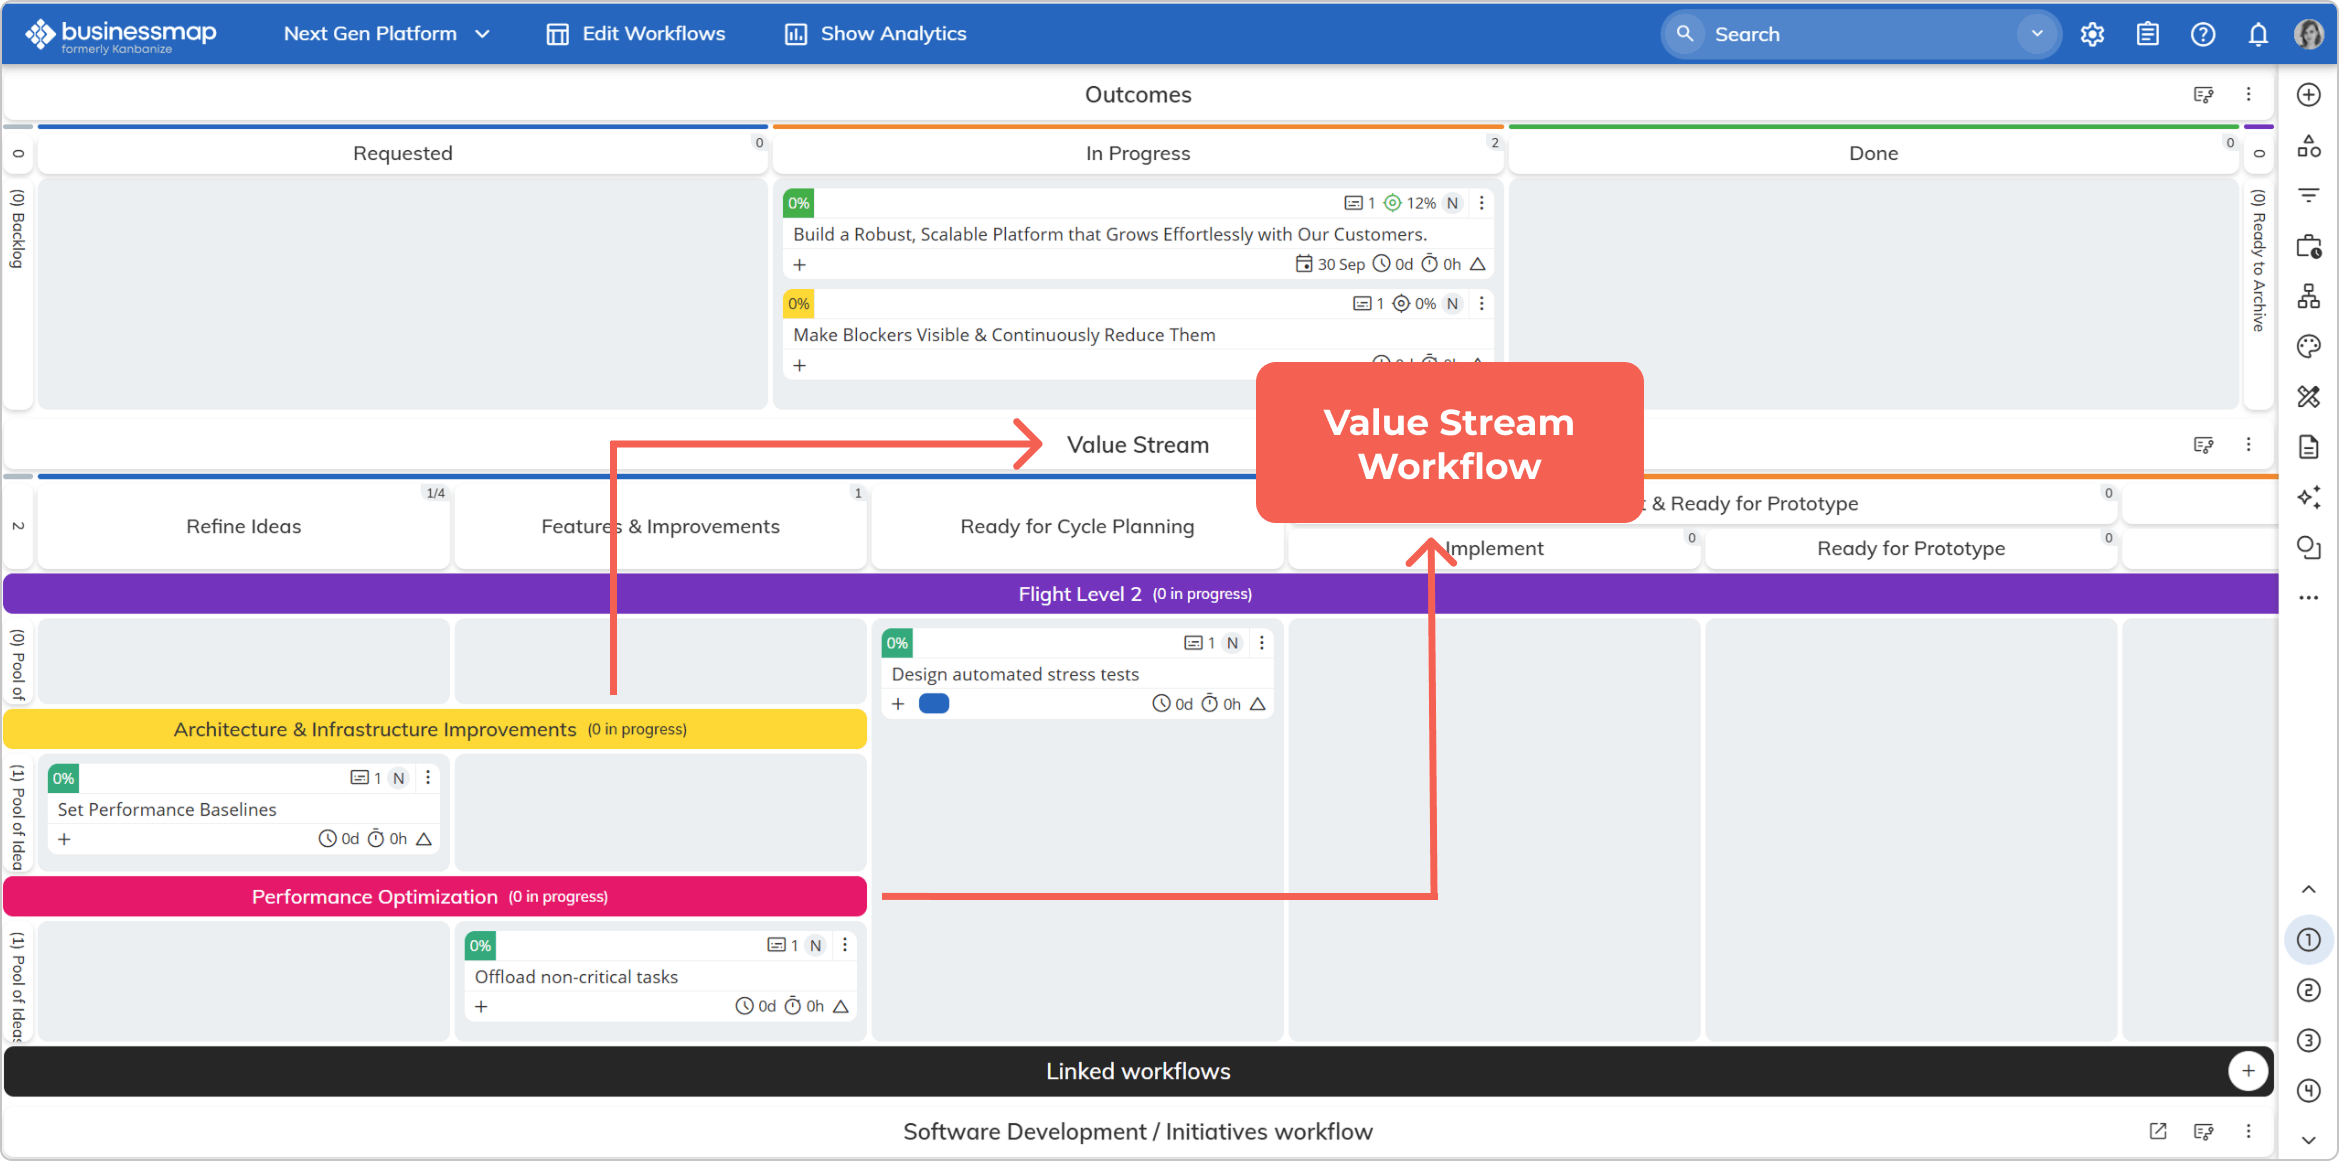Screen dimensions: 2339x1161
Task: Add a linked workflow with the plus button
Action: tap(2248, 1071)
